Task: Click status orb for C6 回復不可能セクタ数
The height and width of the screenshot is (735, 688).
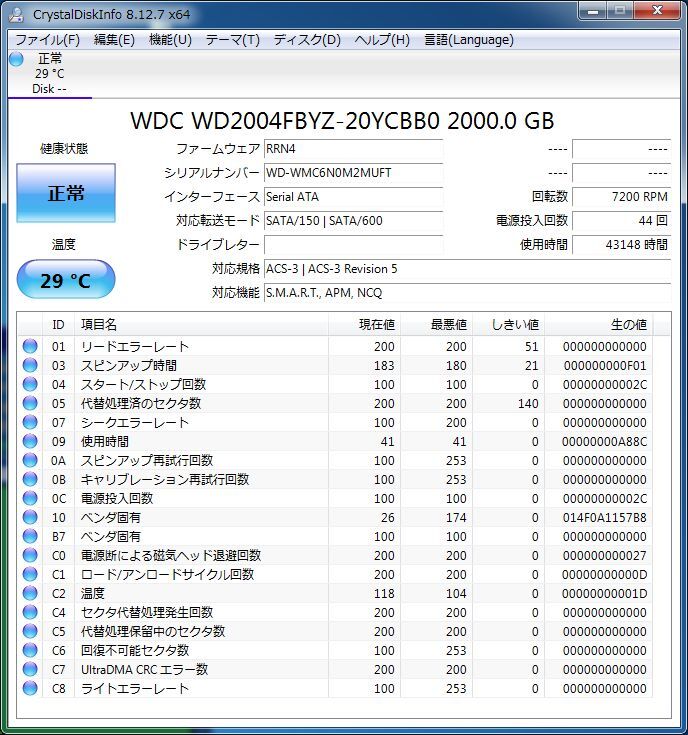Action: pos(30,650)
